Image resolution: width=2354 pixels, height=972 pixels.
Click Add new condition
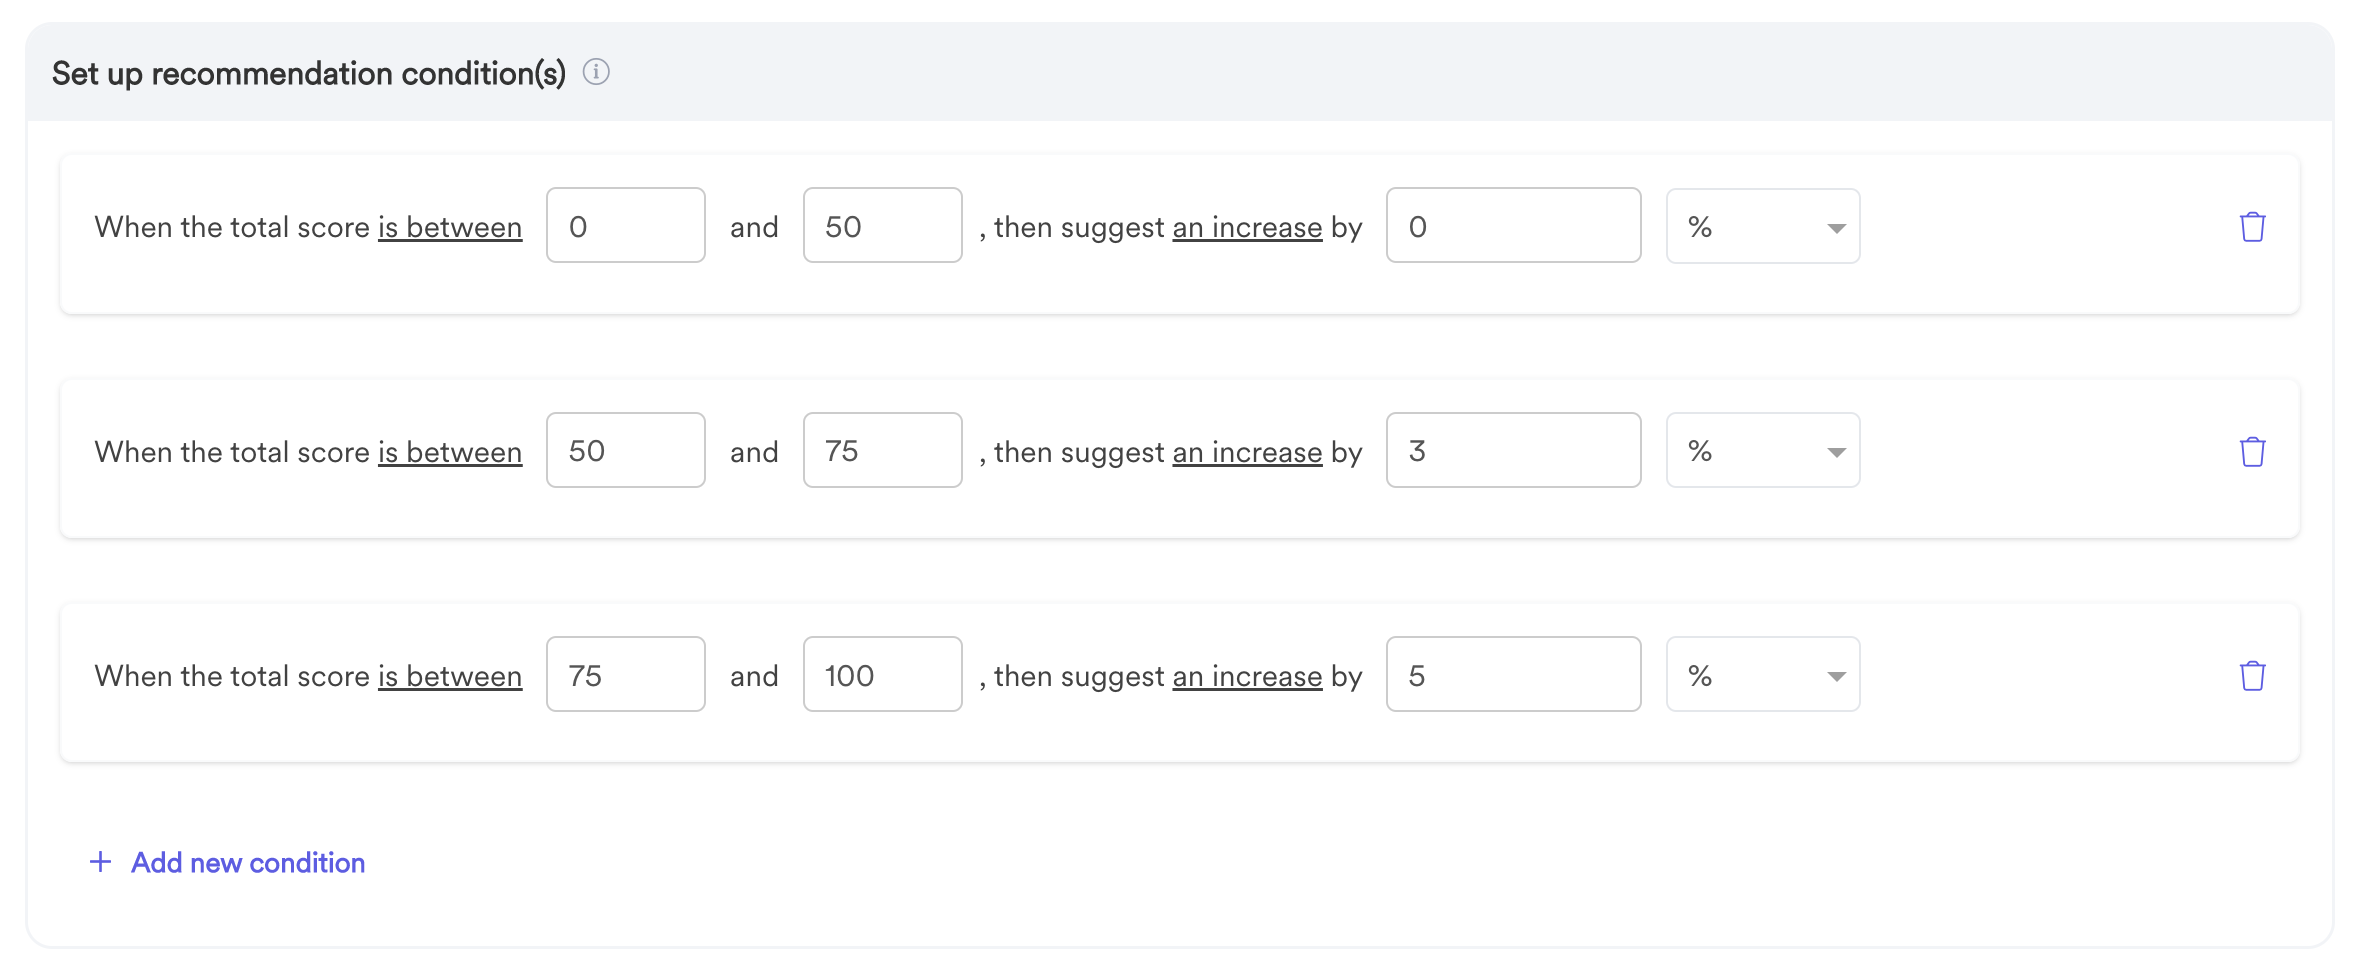tap(248, 862)
